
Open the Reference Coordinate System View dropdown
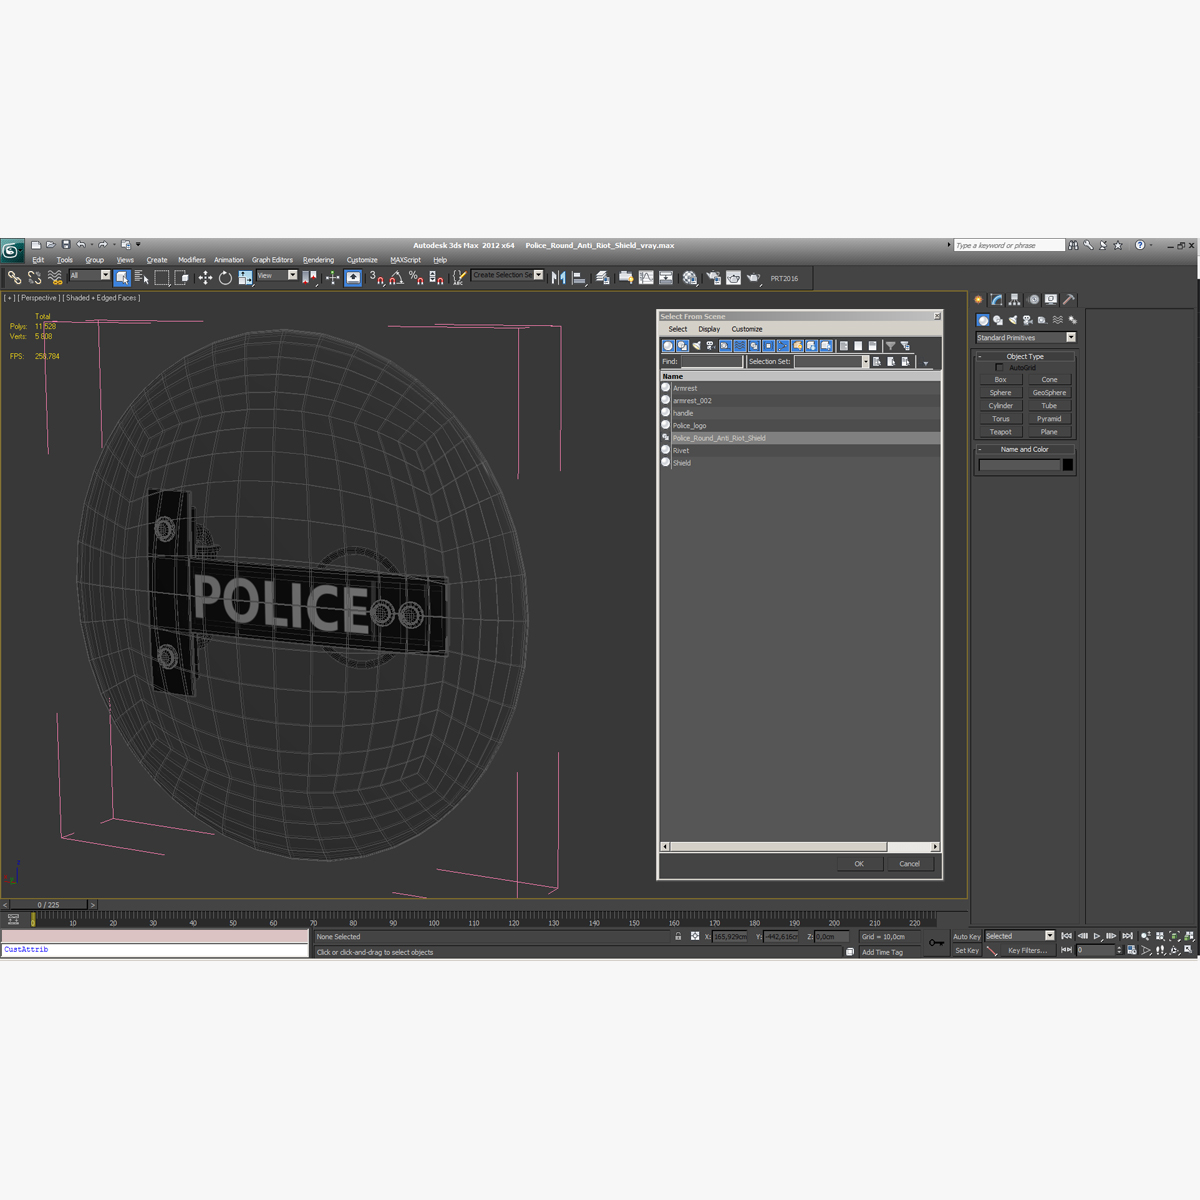click(277, 276)
